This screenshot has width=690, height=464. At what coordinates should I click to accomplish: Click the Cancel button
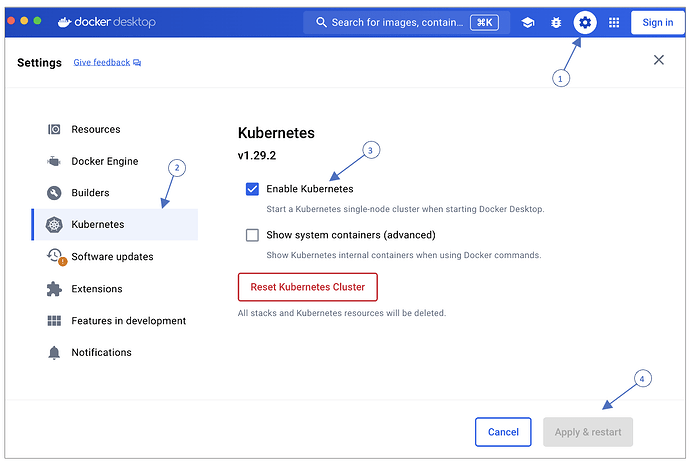[x=503, y=432]
